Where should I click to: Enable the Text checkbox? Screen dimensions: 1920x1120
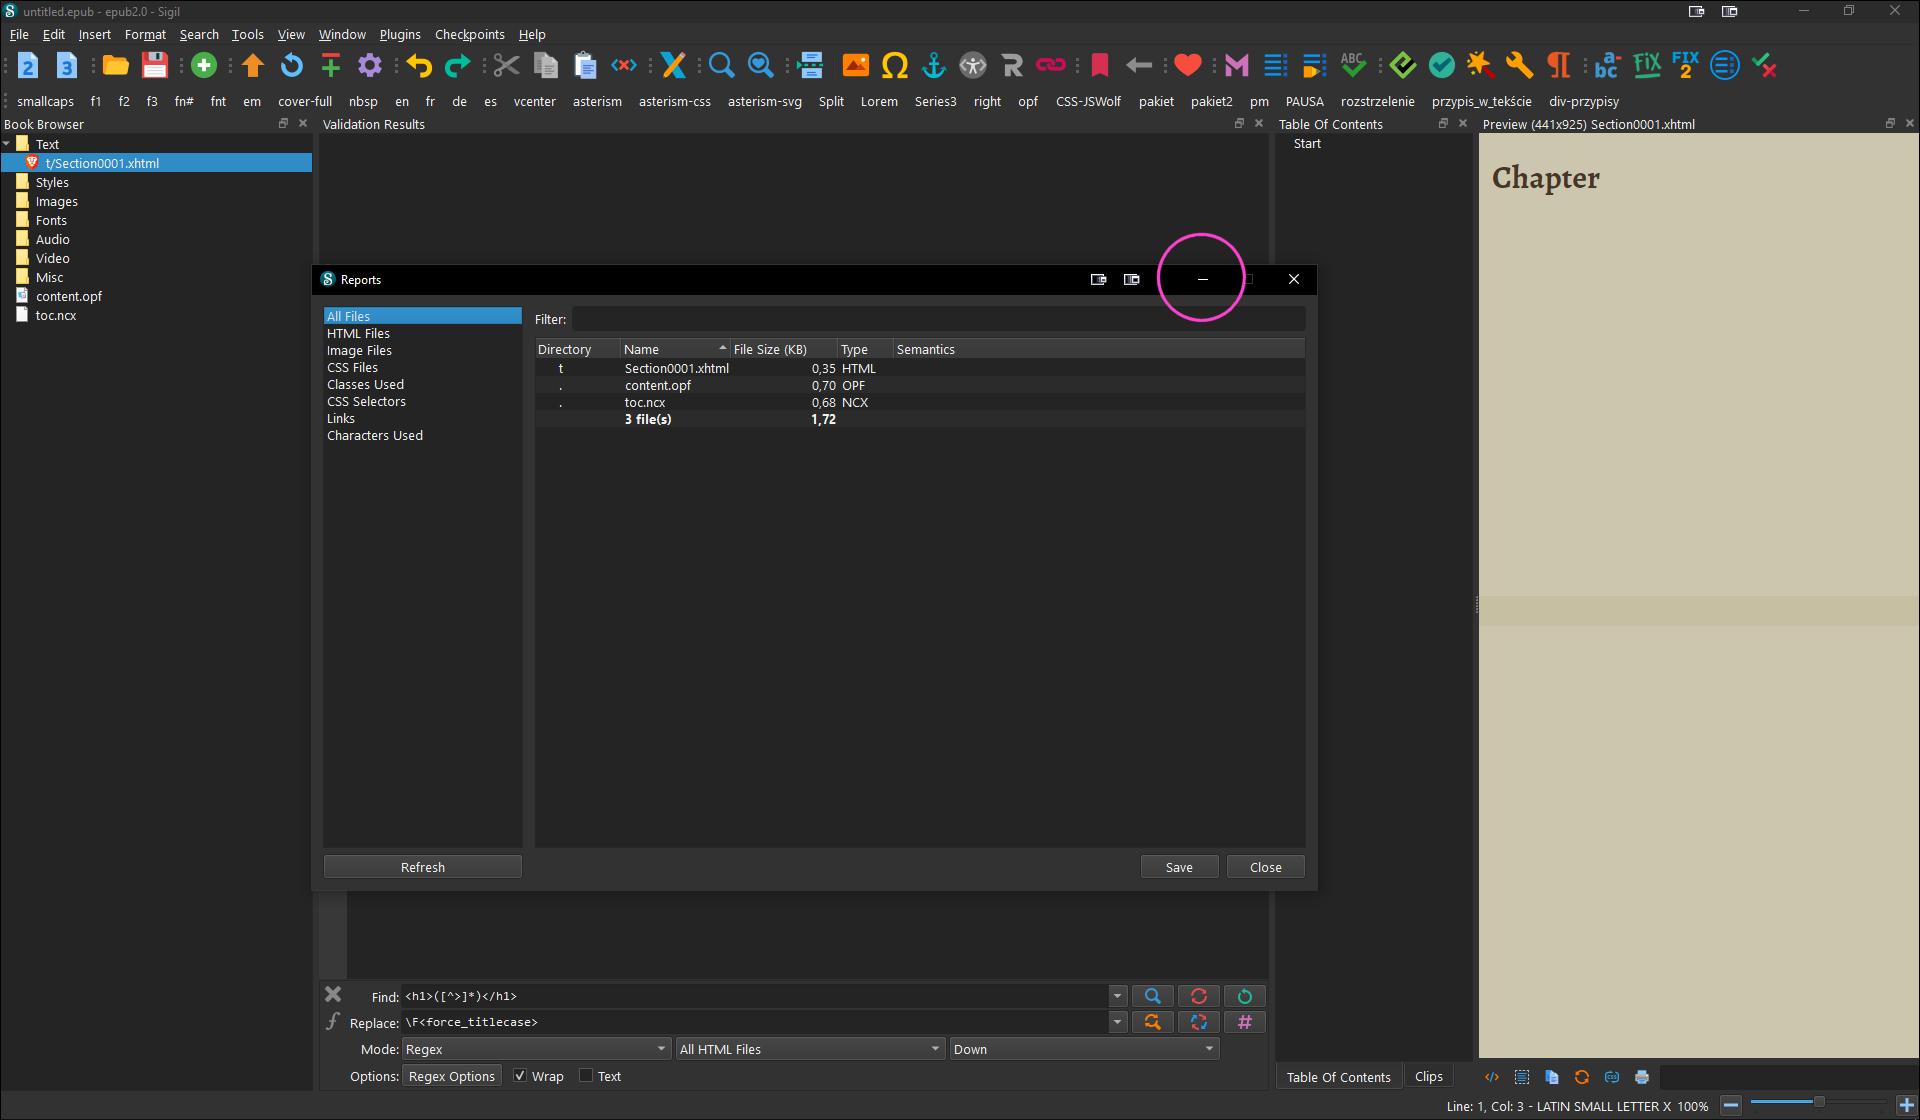(587, 1076)
